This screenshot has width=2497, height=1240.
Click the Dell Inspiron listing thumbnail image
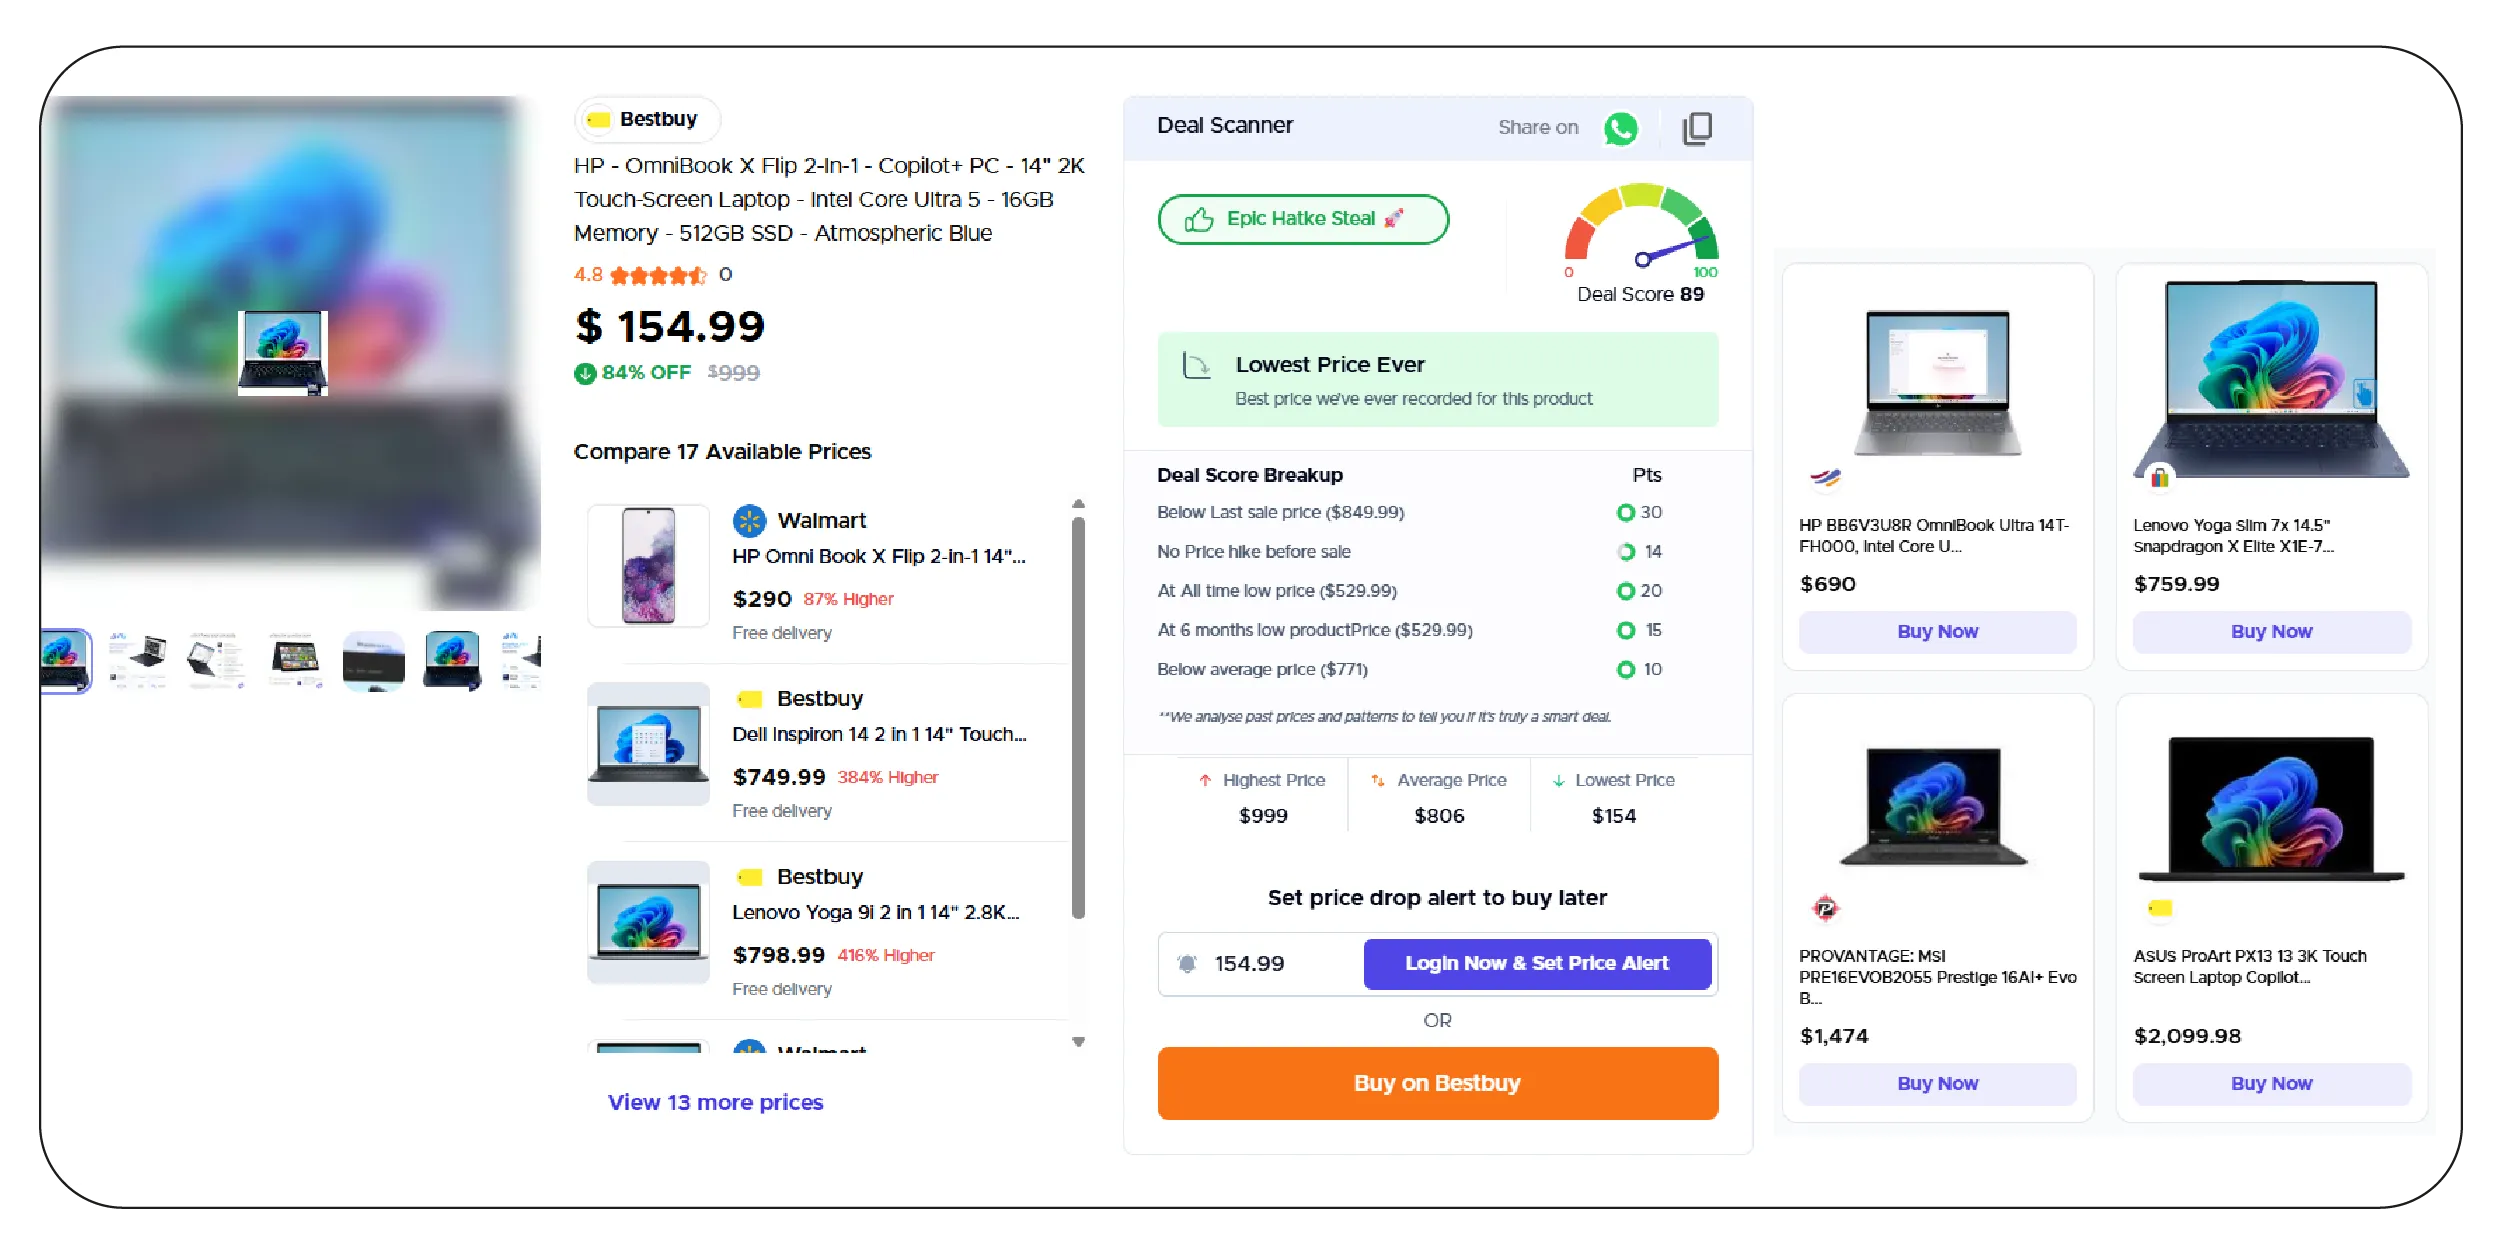tap(648, 744)
